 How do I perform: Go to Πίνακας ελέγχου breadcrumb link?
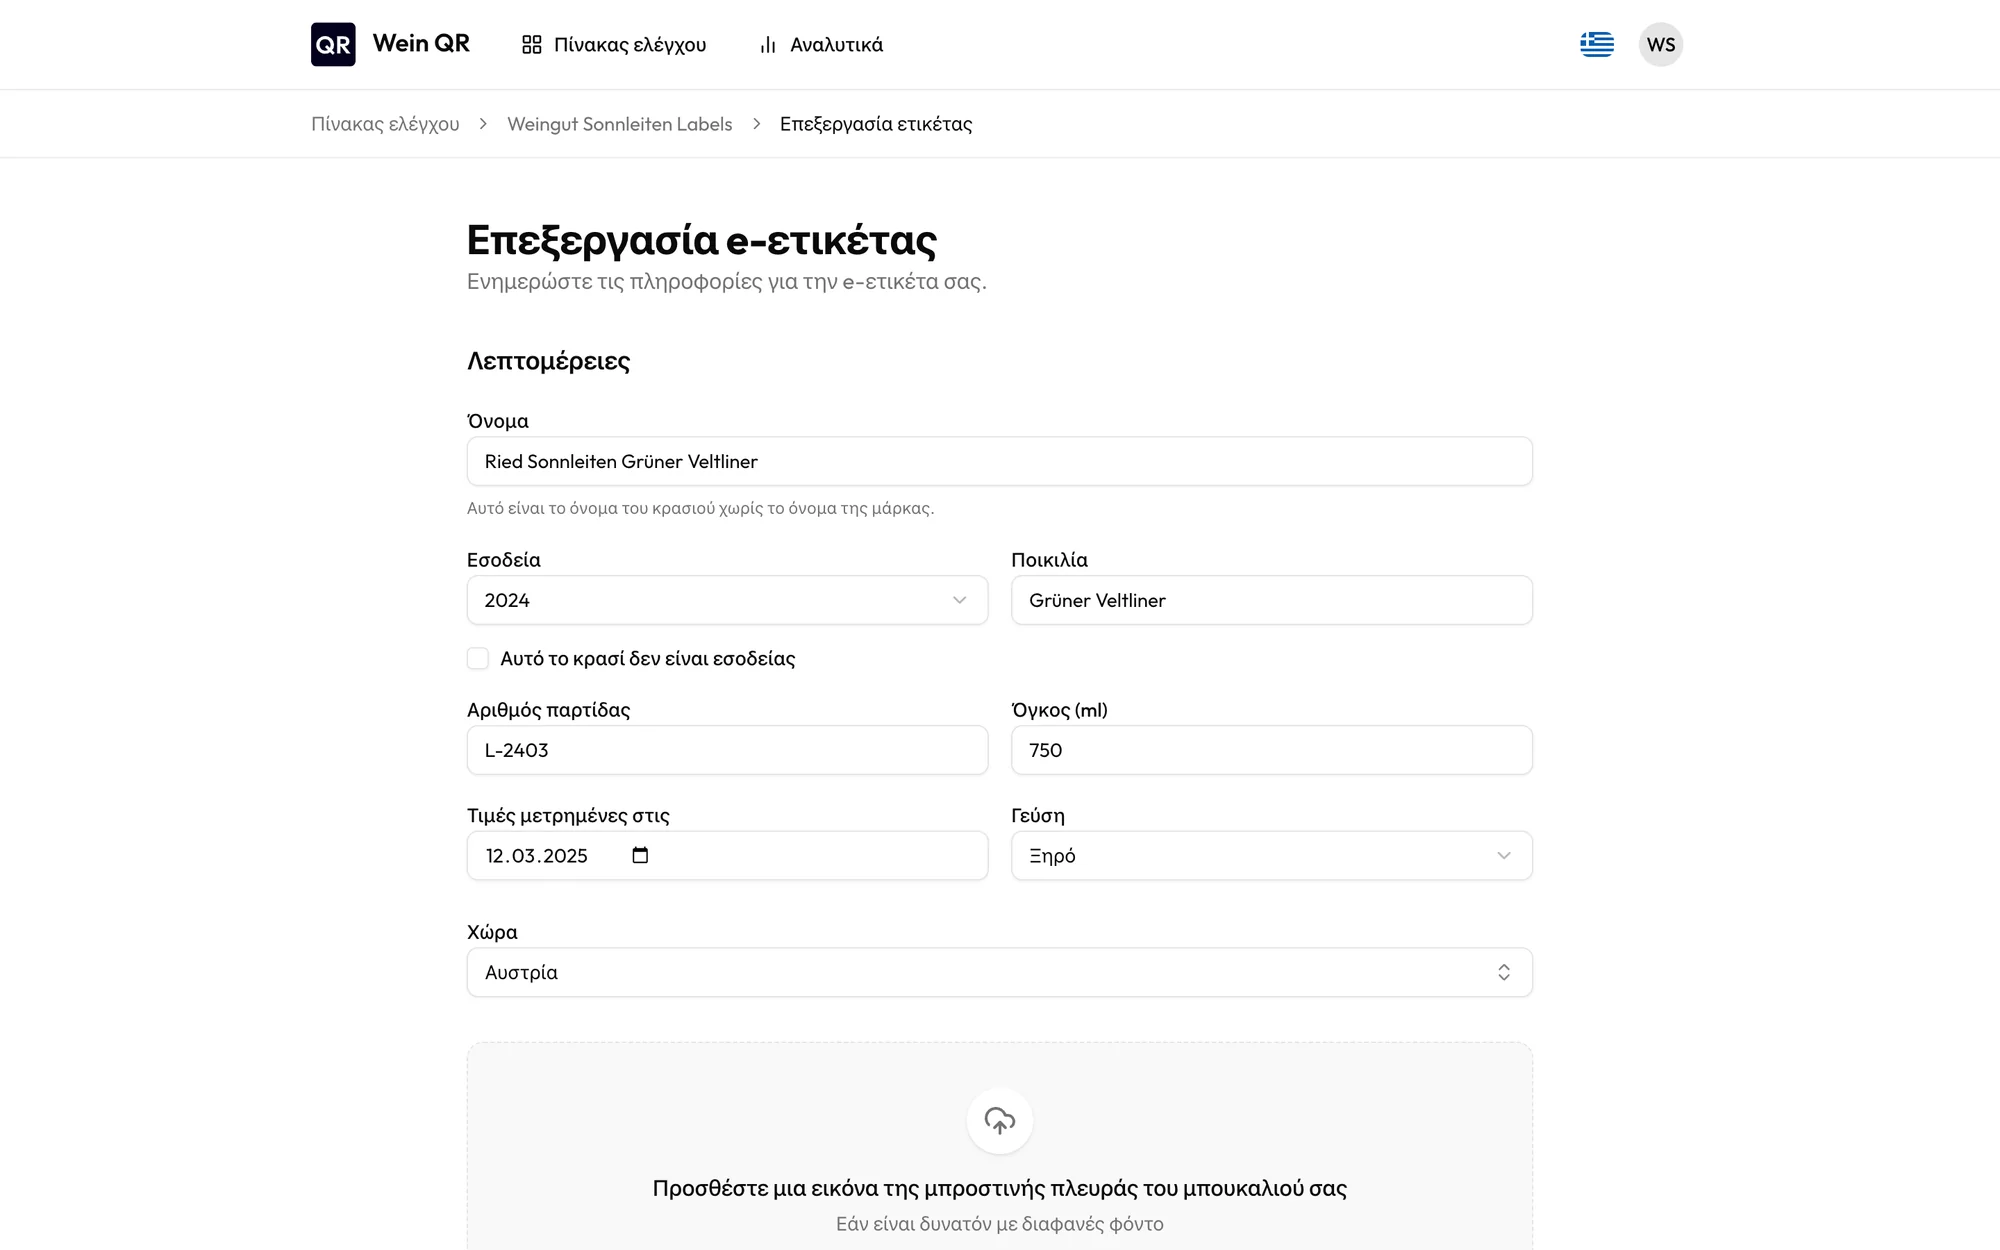coord(385,124)
